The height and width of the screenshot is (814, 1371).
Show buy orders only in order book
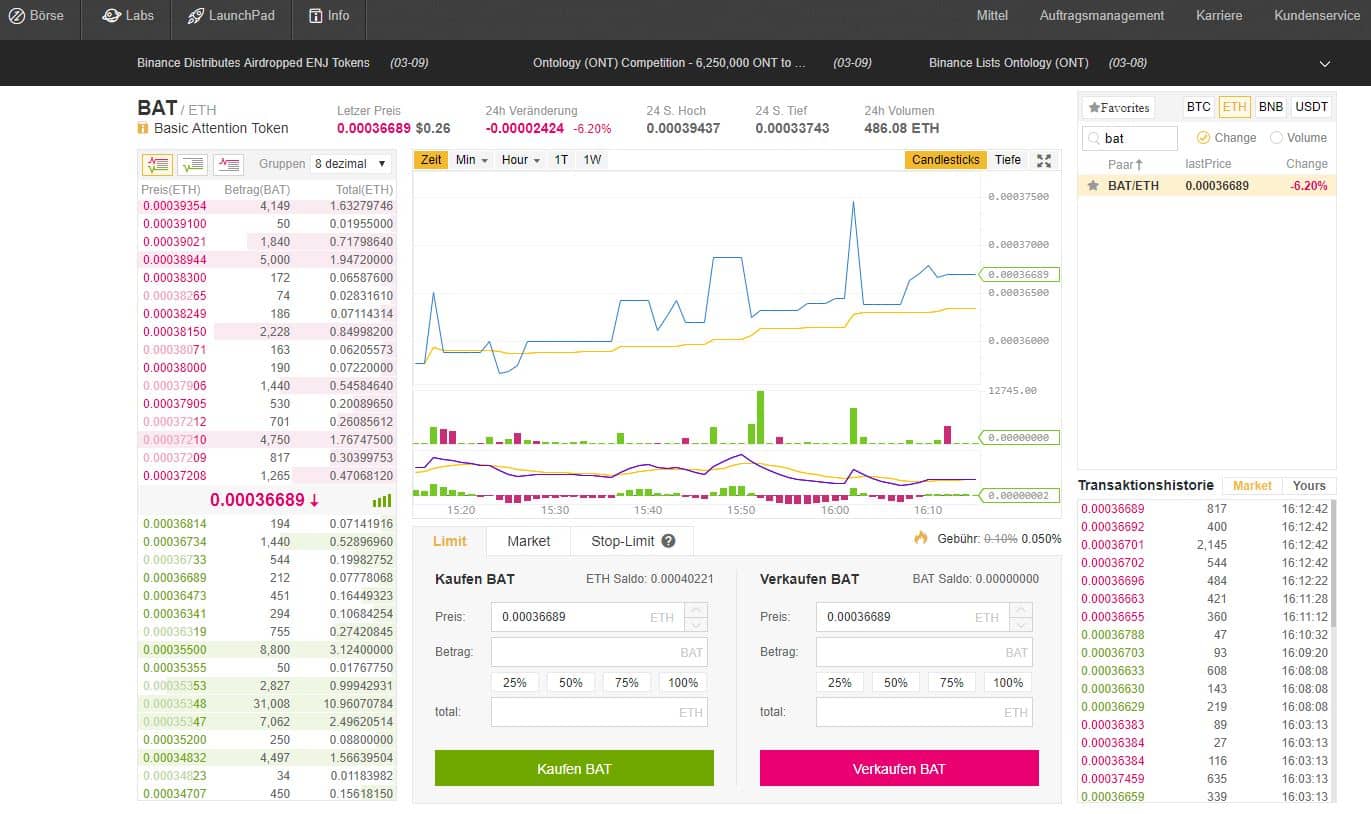(x=193, y=164)
